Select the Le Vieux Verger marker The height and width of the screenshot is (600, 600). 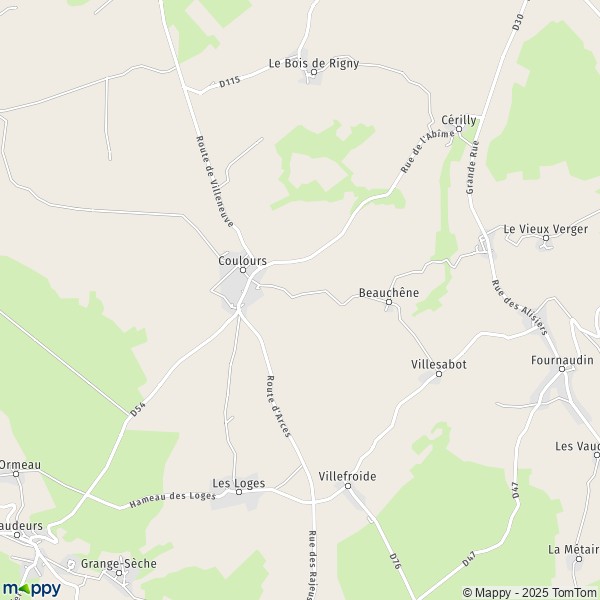click(x=546, y=238)
